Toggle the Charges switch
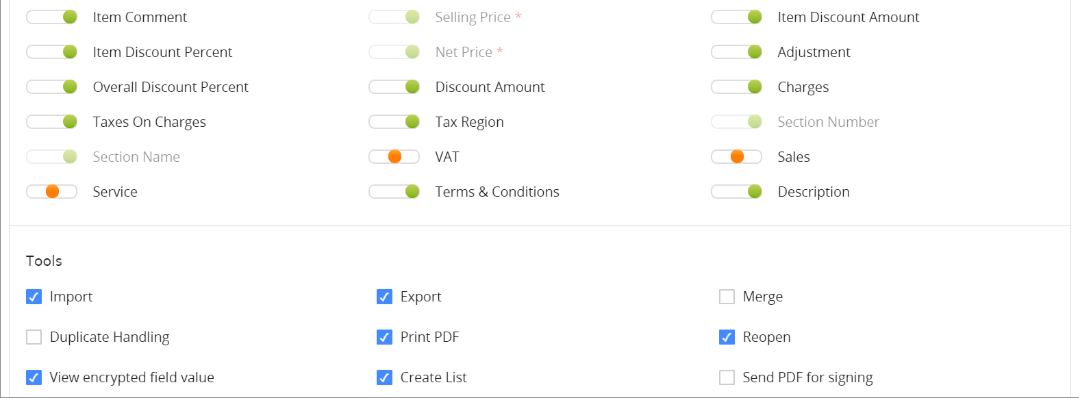Image resolution: width=1079 pixels, height=398 pixels. (x=736, y=87)
